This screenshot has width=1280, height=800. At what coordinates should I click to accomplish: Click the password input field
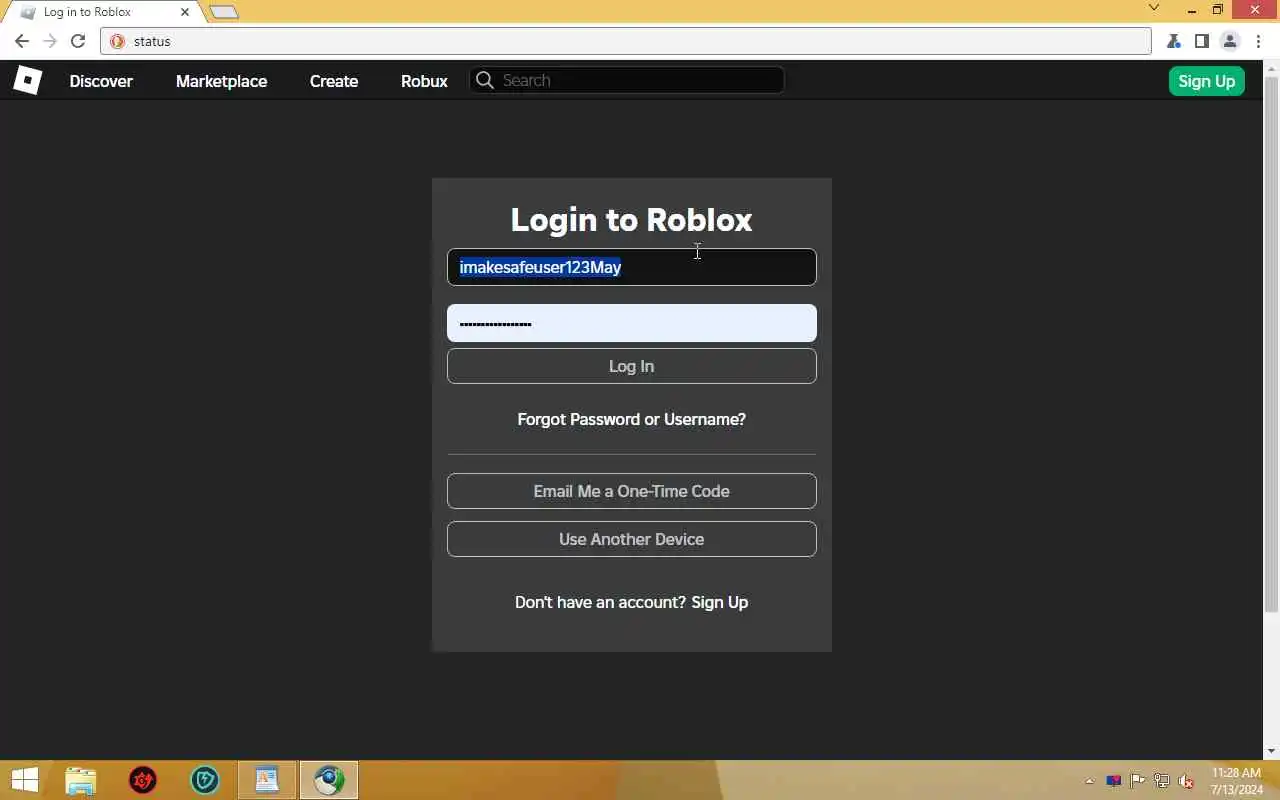pos(631,323)
